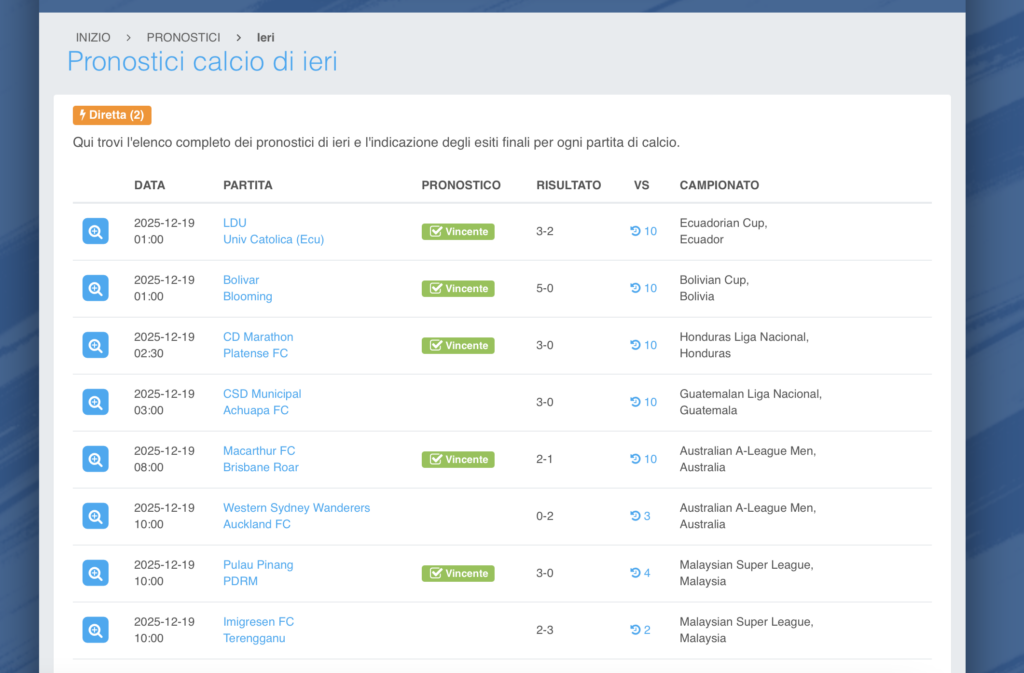This screenshot has width=1024, height=673.
Task: Click the Diretta (2) live badge
Action: click(112, 115)
